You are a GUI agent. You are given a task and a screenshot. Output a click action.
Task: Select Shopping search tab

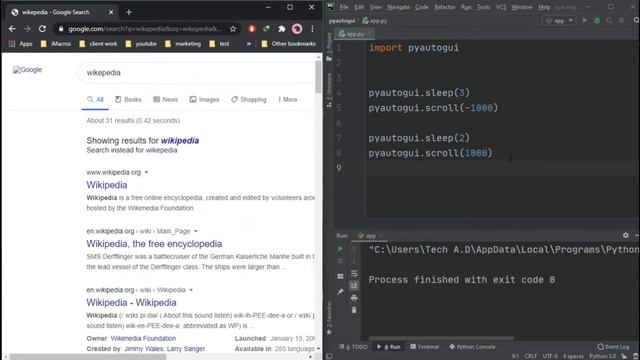click(x=249, y=100)
